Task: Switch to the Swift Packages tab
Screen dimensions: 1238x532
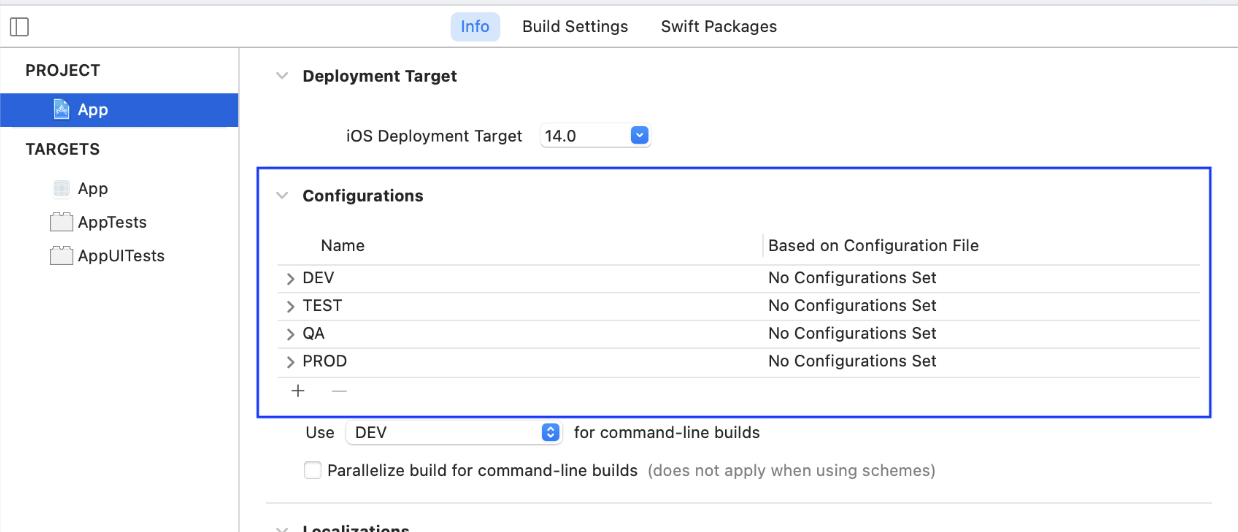Action: (x=718, y=27)
